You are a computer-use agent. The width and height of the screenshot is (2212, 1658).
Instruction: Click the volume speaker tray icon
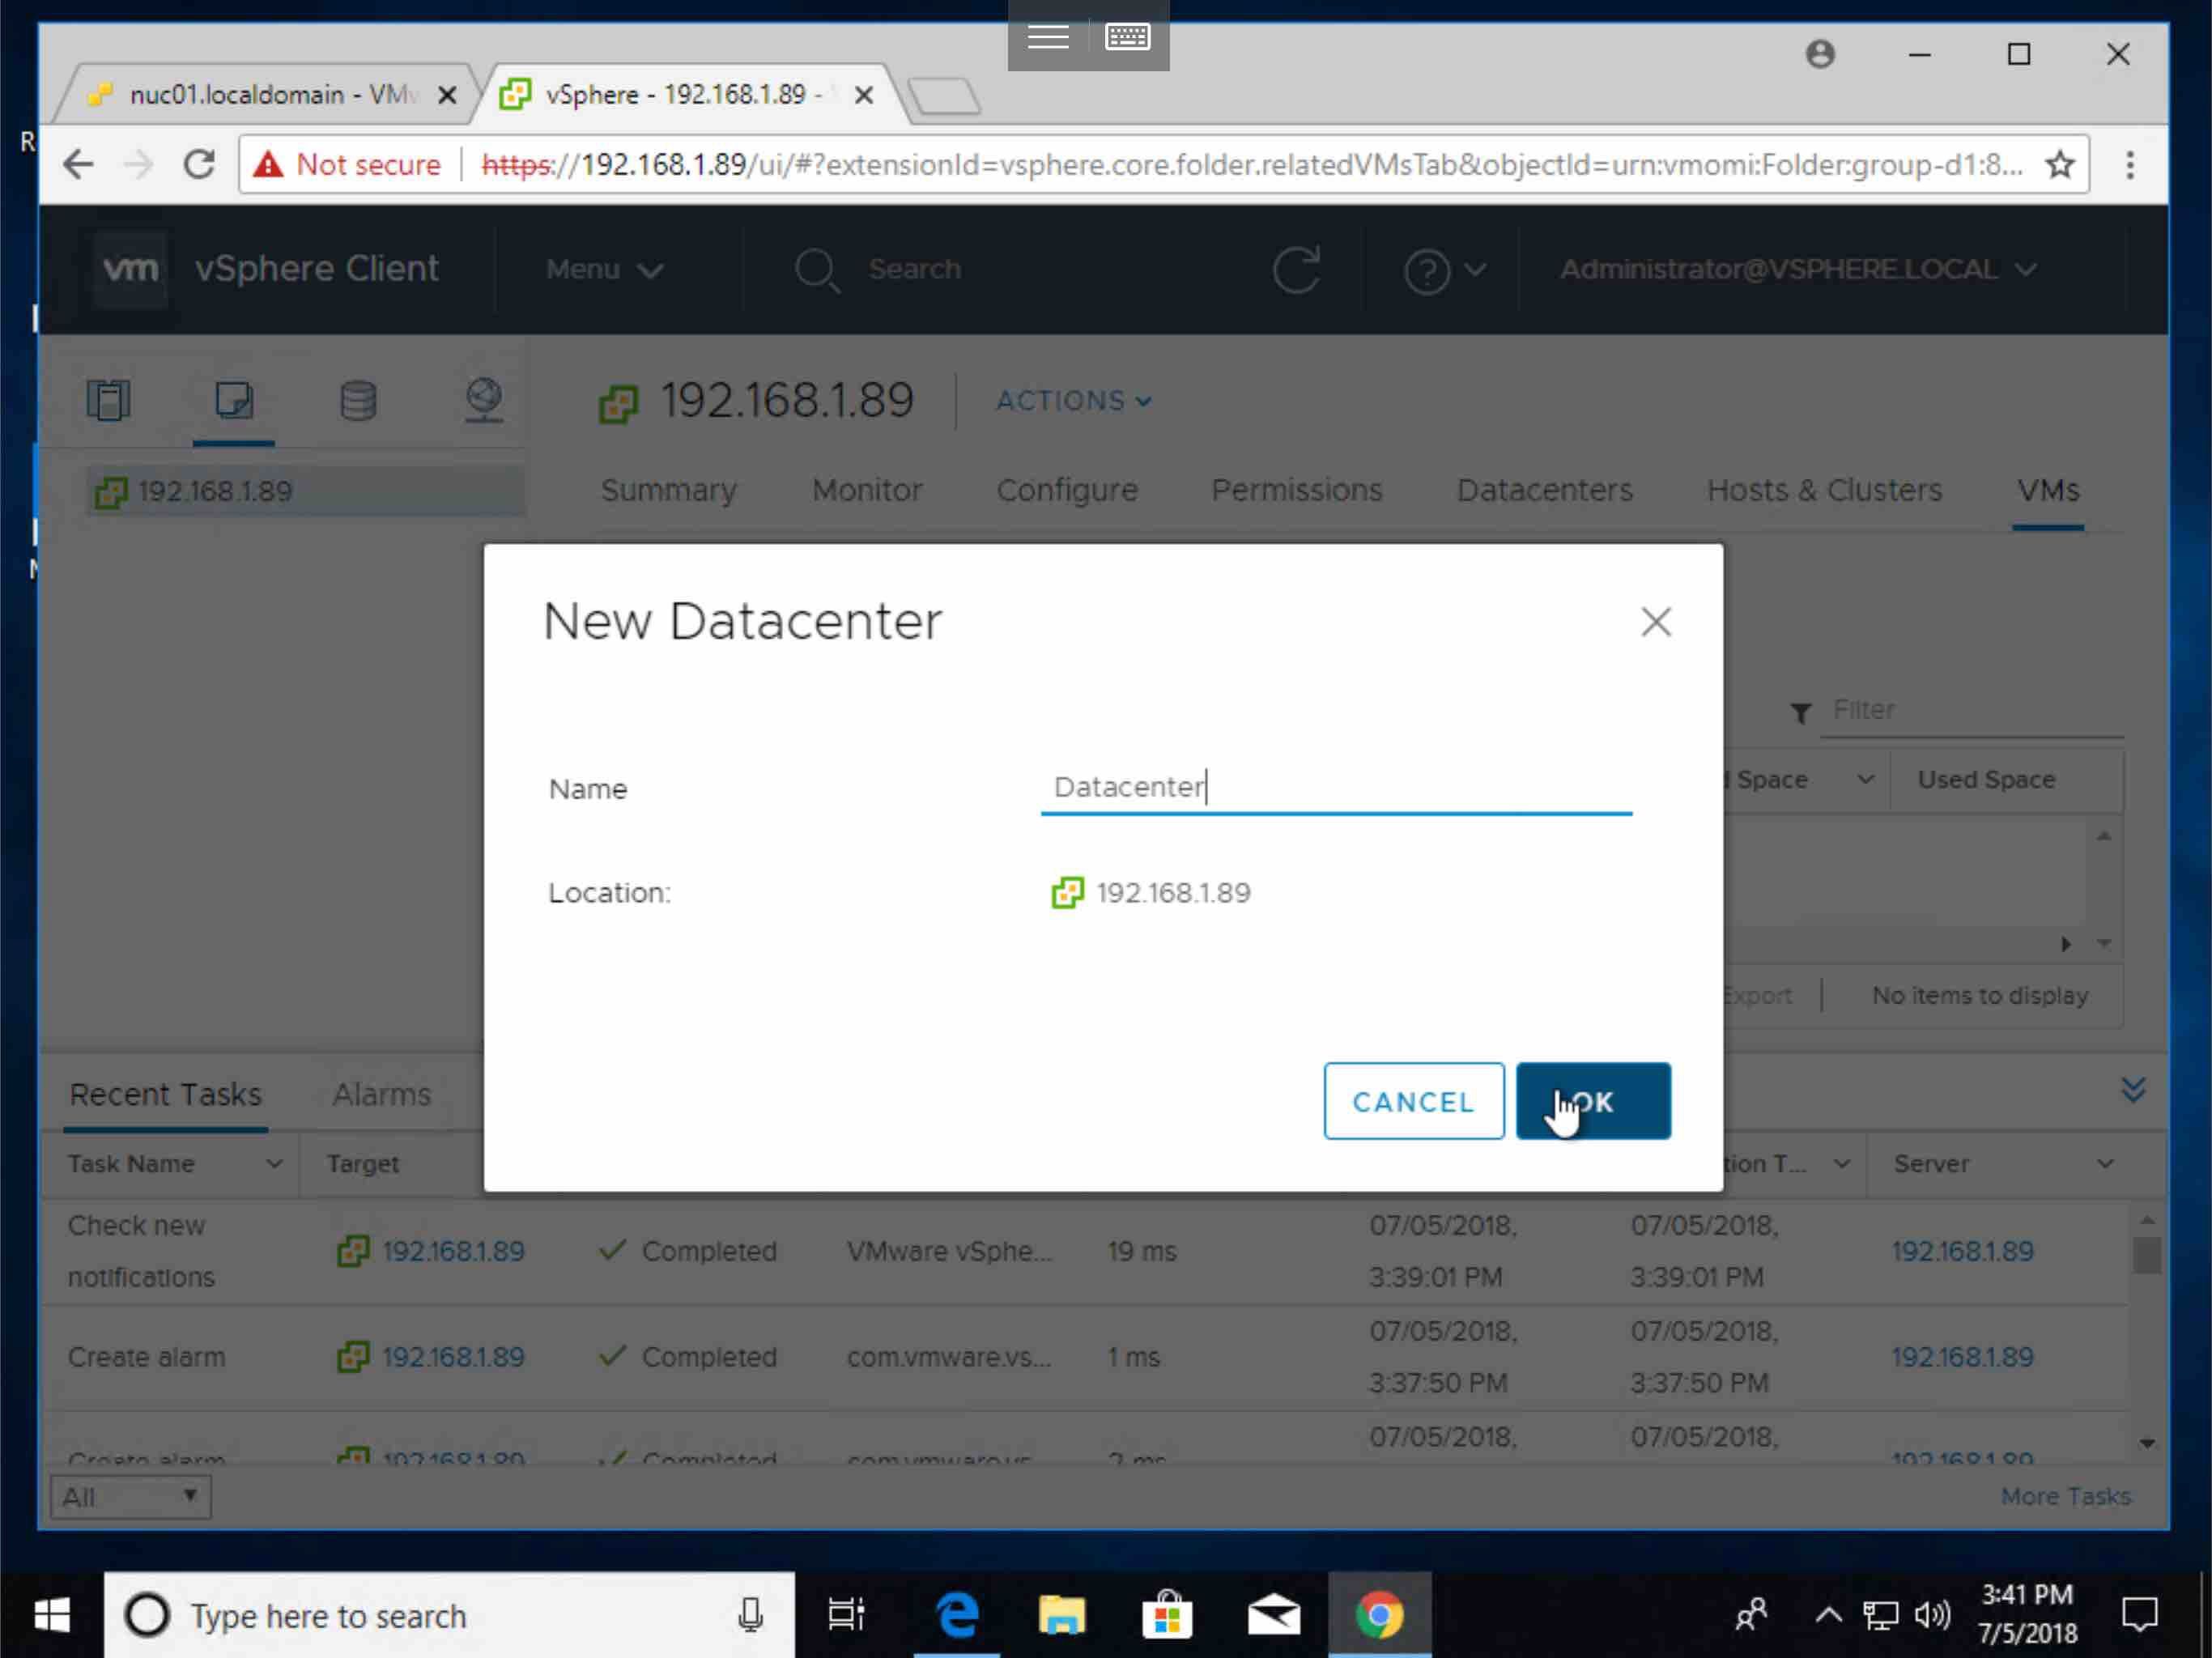(x=1932, y=1615)
